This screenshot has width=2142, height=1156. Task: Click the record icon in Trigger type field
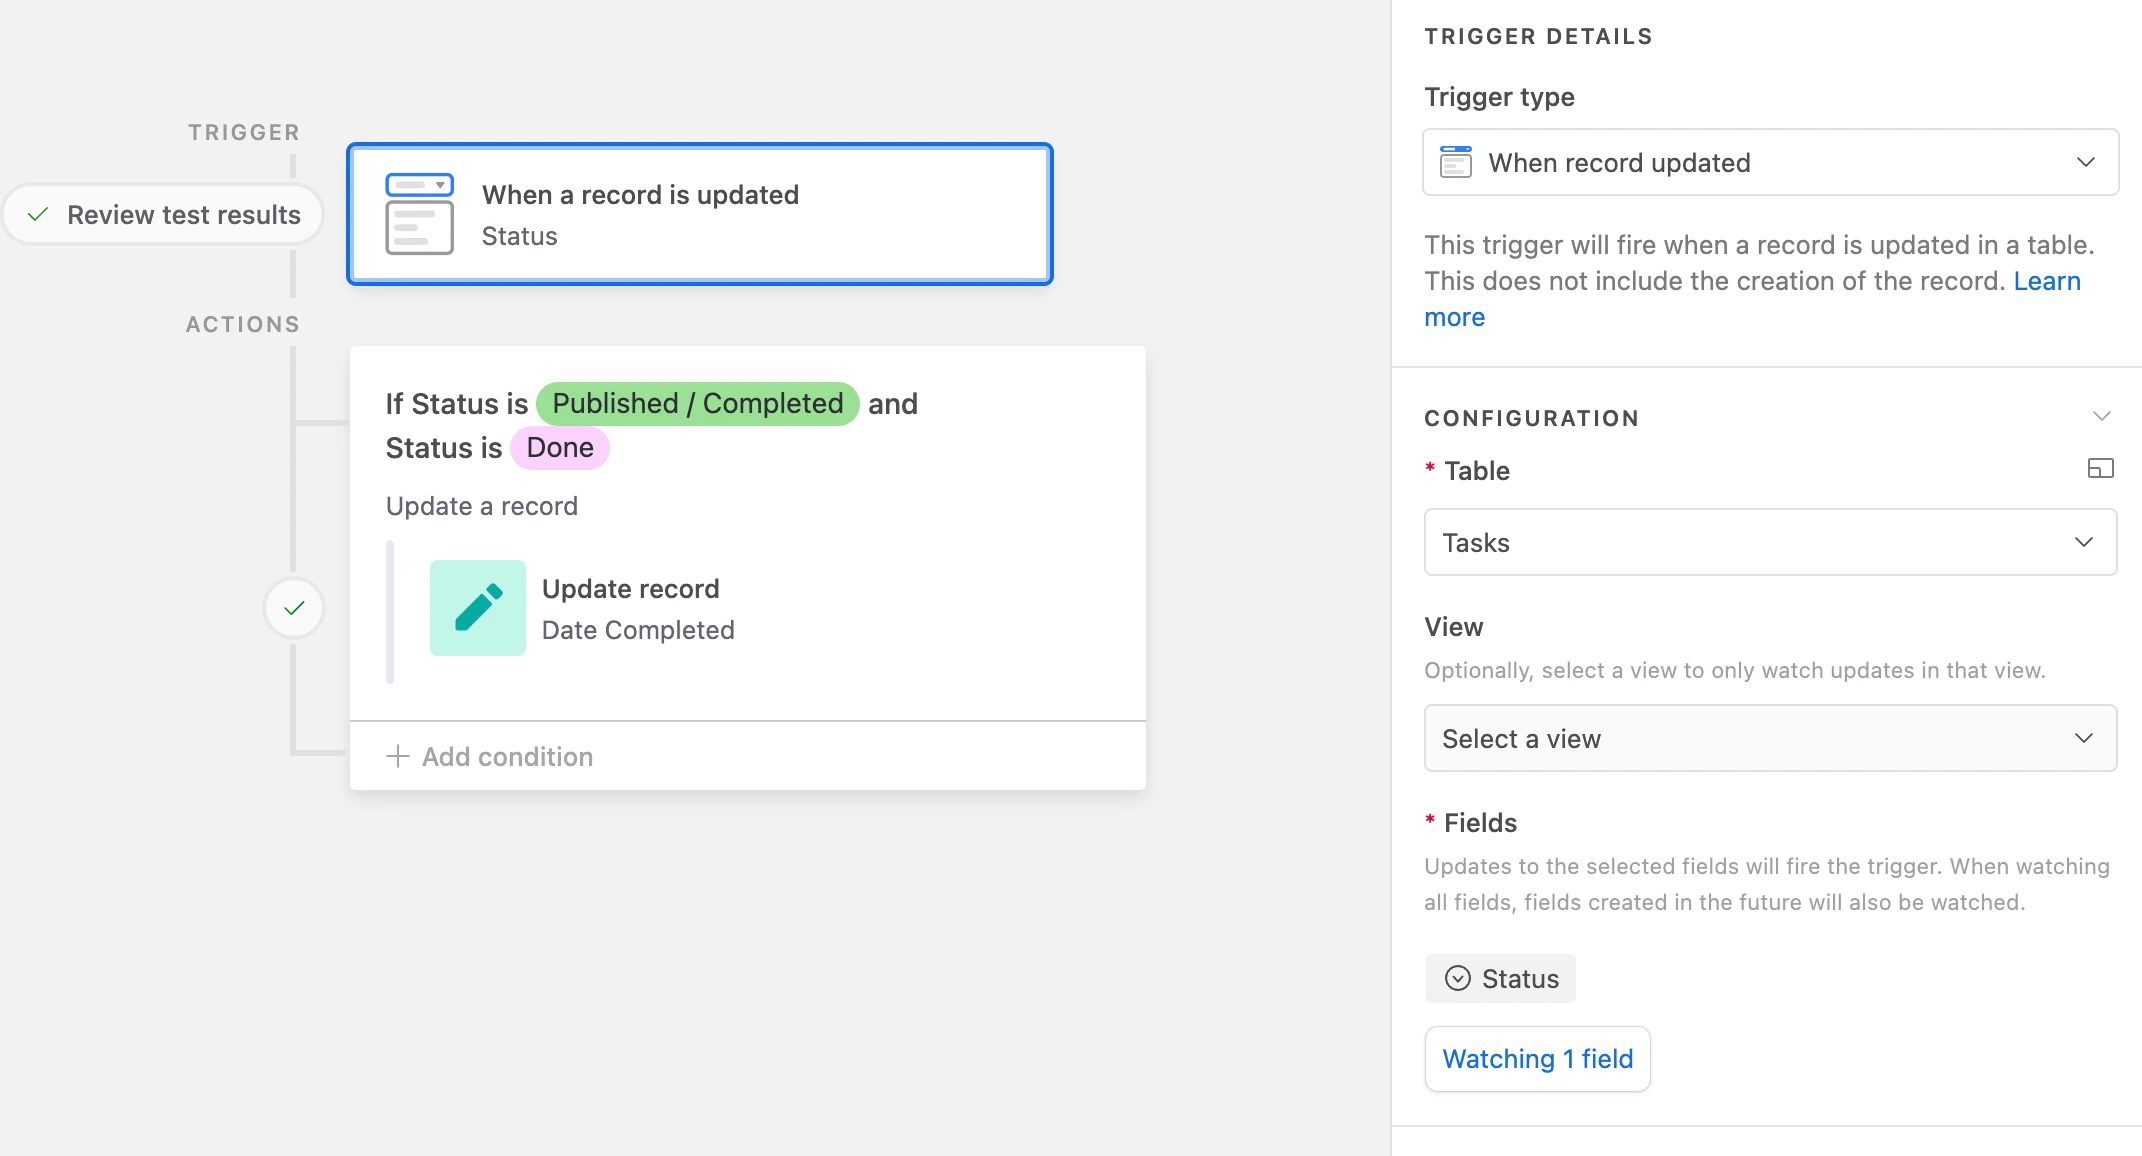[1455, 162]
